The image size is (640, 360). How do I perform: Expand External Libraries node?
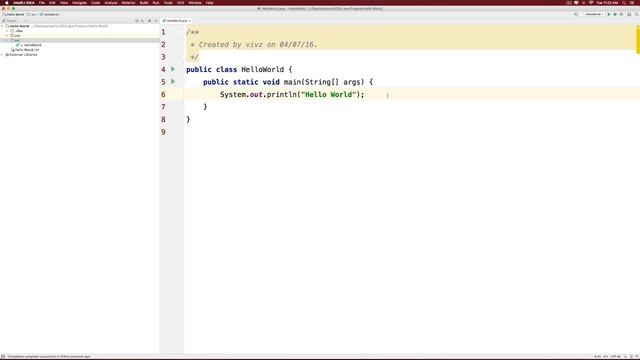(x=2, y=55)
